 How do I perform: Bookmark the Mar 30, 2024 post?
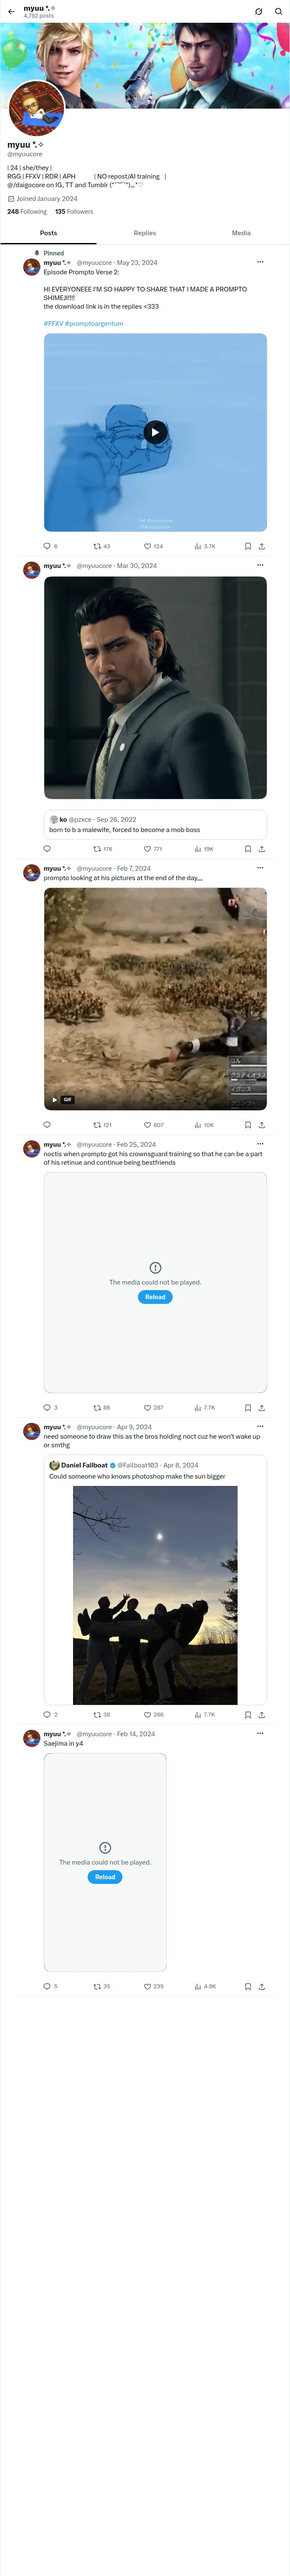click(x=248, y=849)
